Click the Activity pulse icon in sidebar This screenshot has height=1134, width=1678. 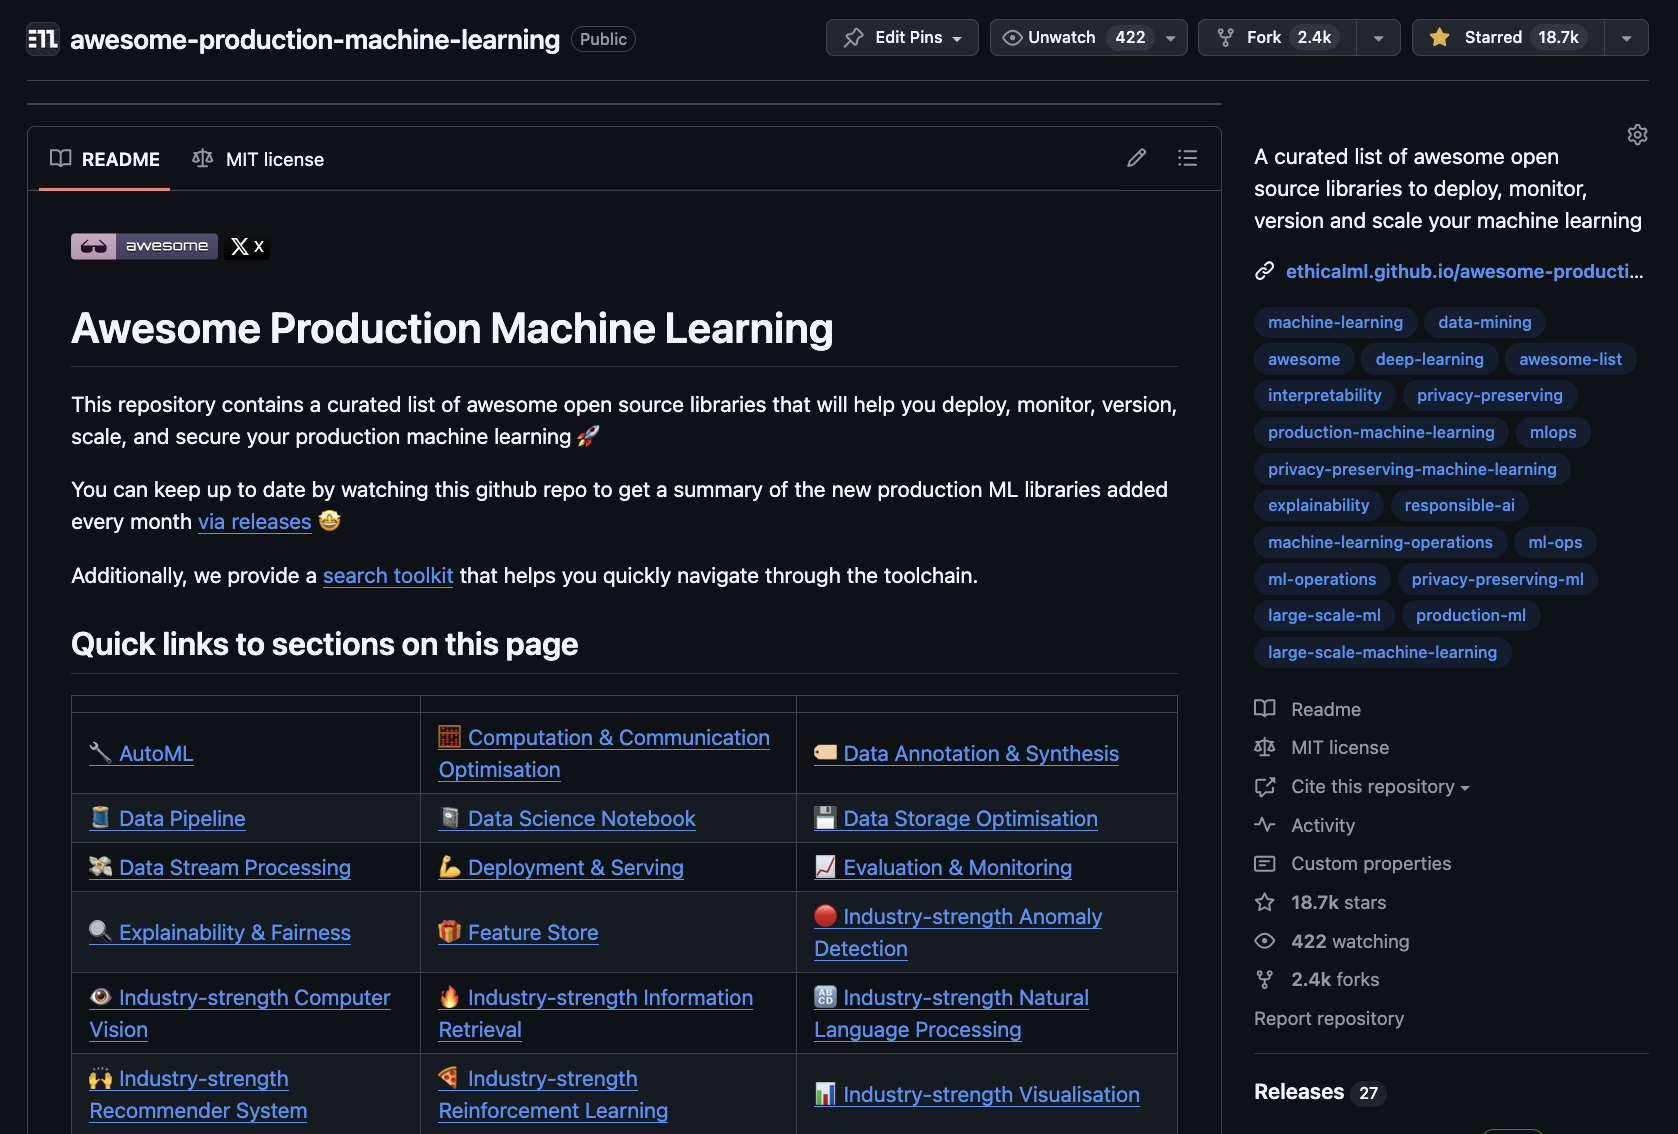(x=1264, y=825)
